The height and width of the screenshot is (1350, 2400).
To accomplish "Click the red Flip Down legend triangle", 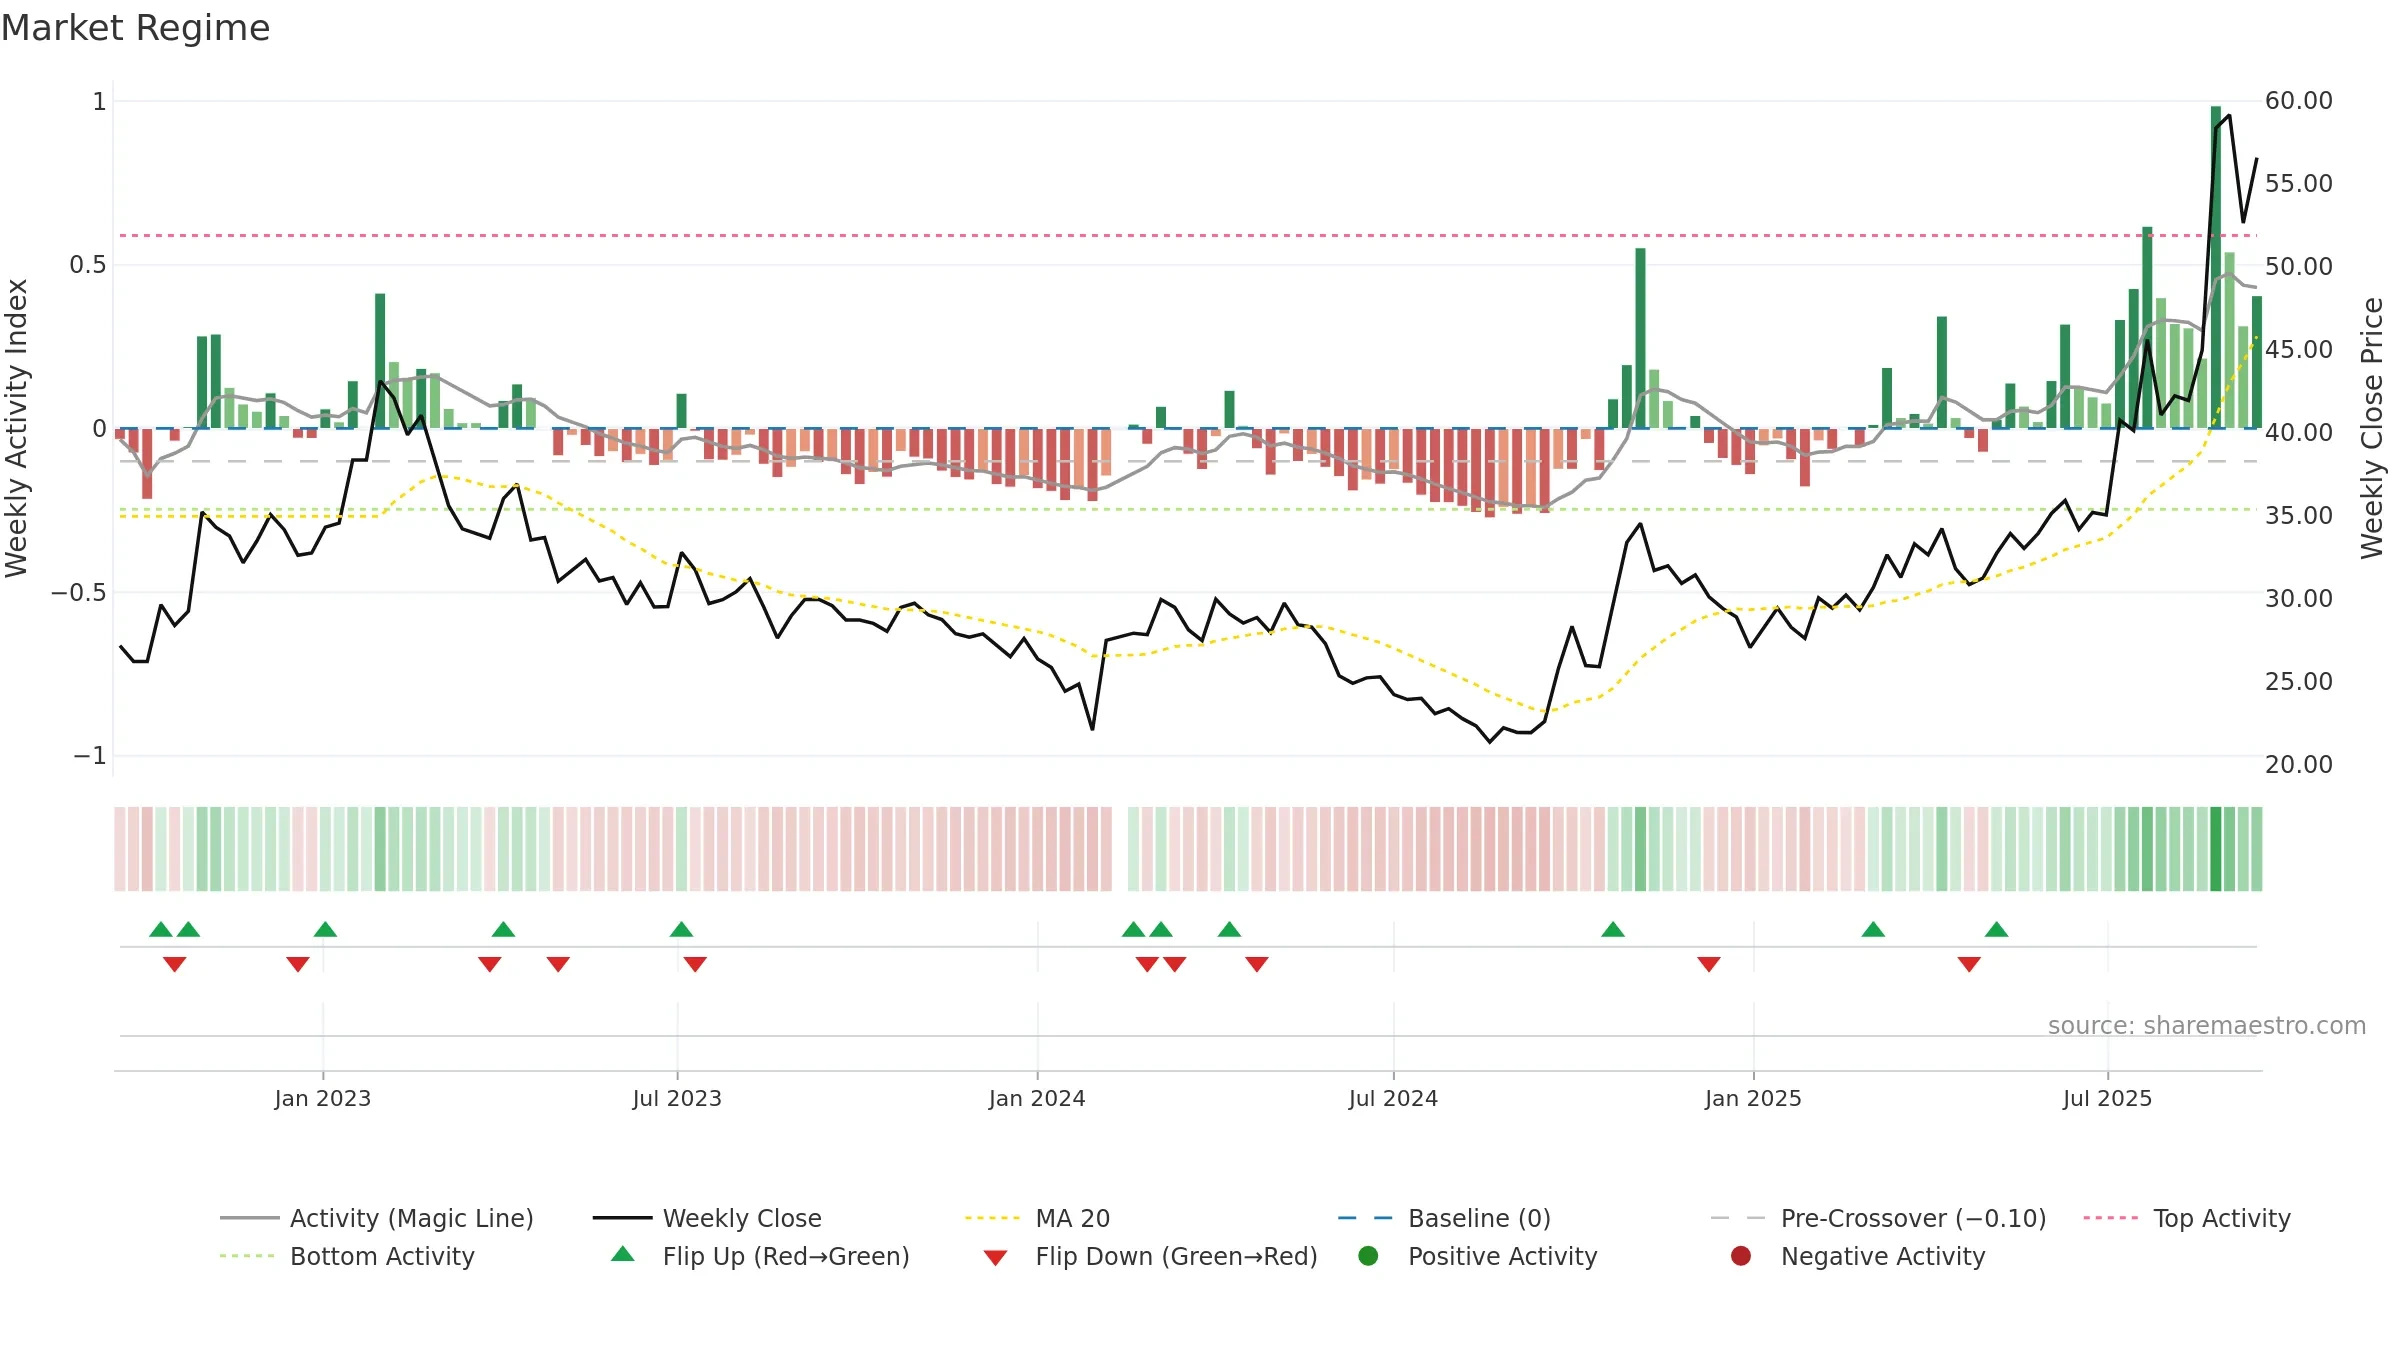I will click(x=995, y=1258).
